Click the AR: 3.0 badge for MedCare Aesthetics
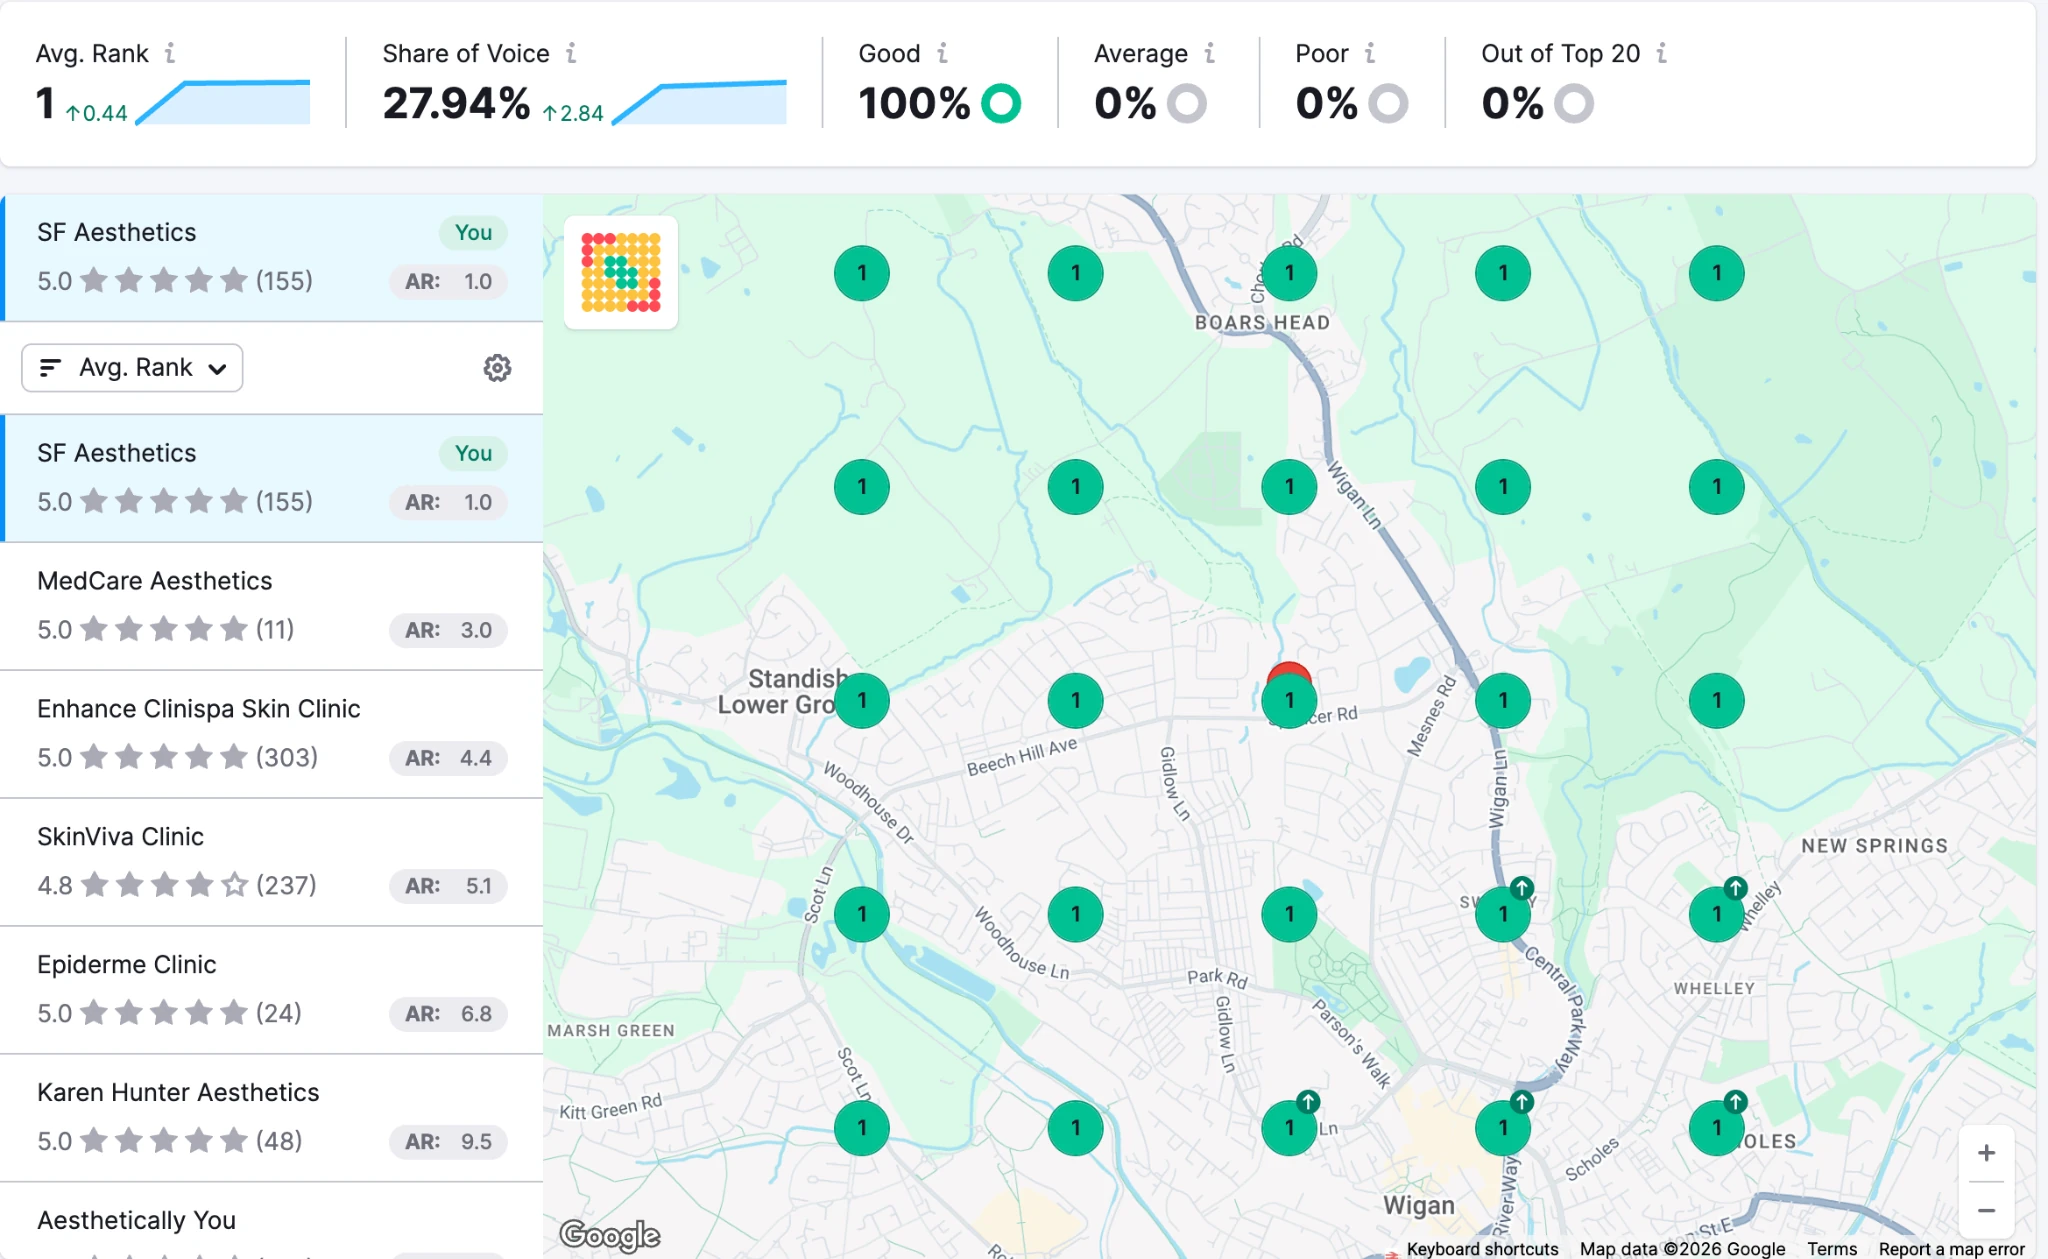 point(448,630)
